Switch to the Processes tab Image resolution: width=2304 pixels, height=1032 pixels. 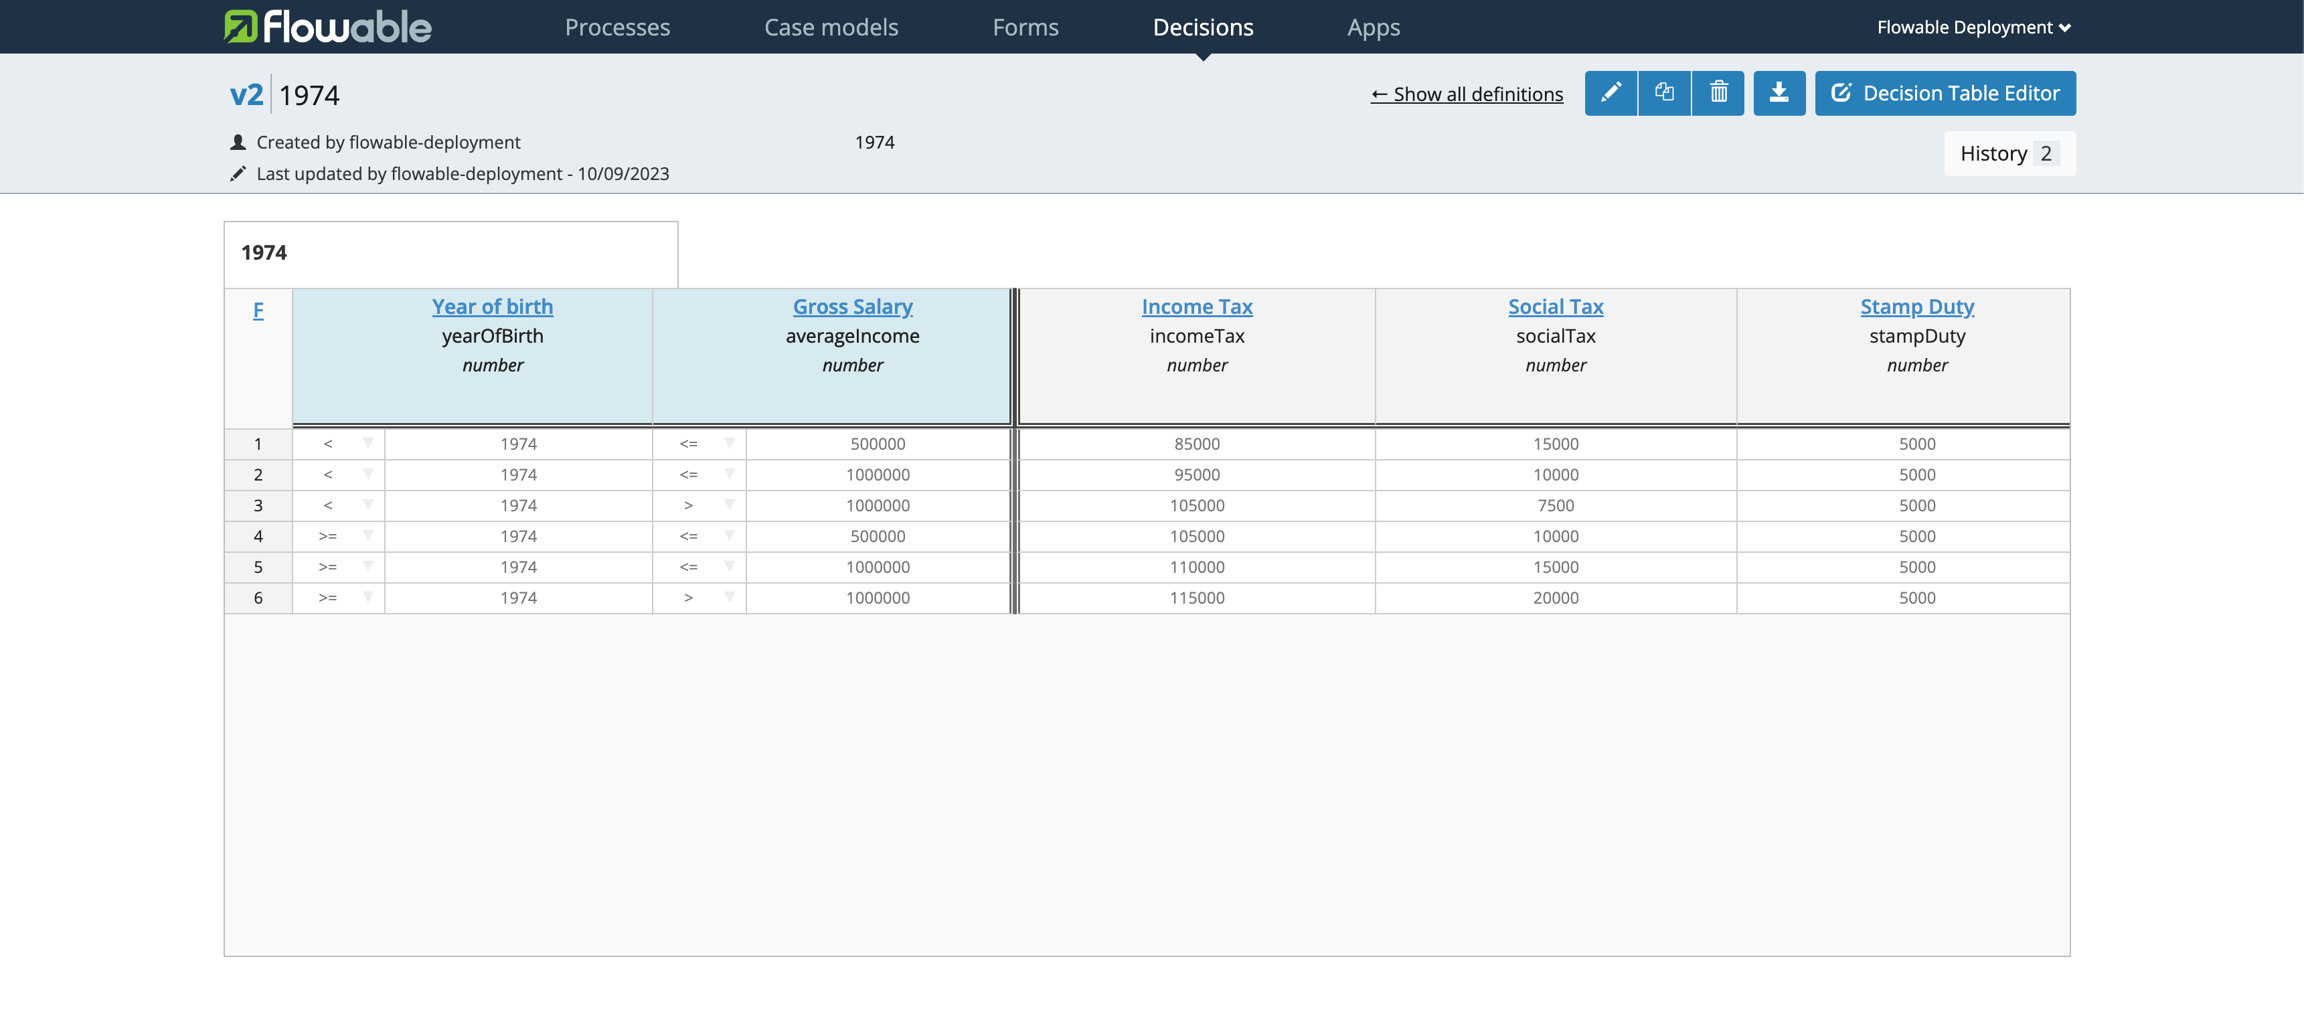click(617, 27)
